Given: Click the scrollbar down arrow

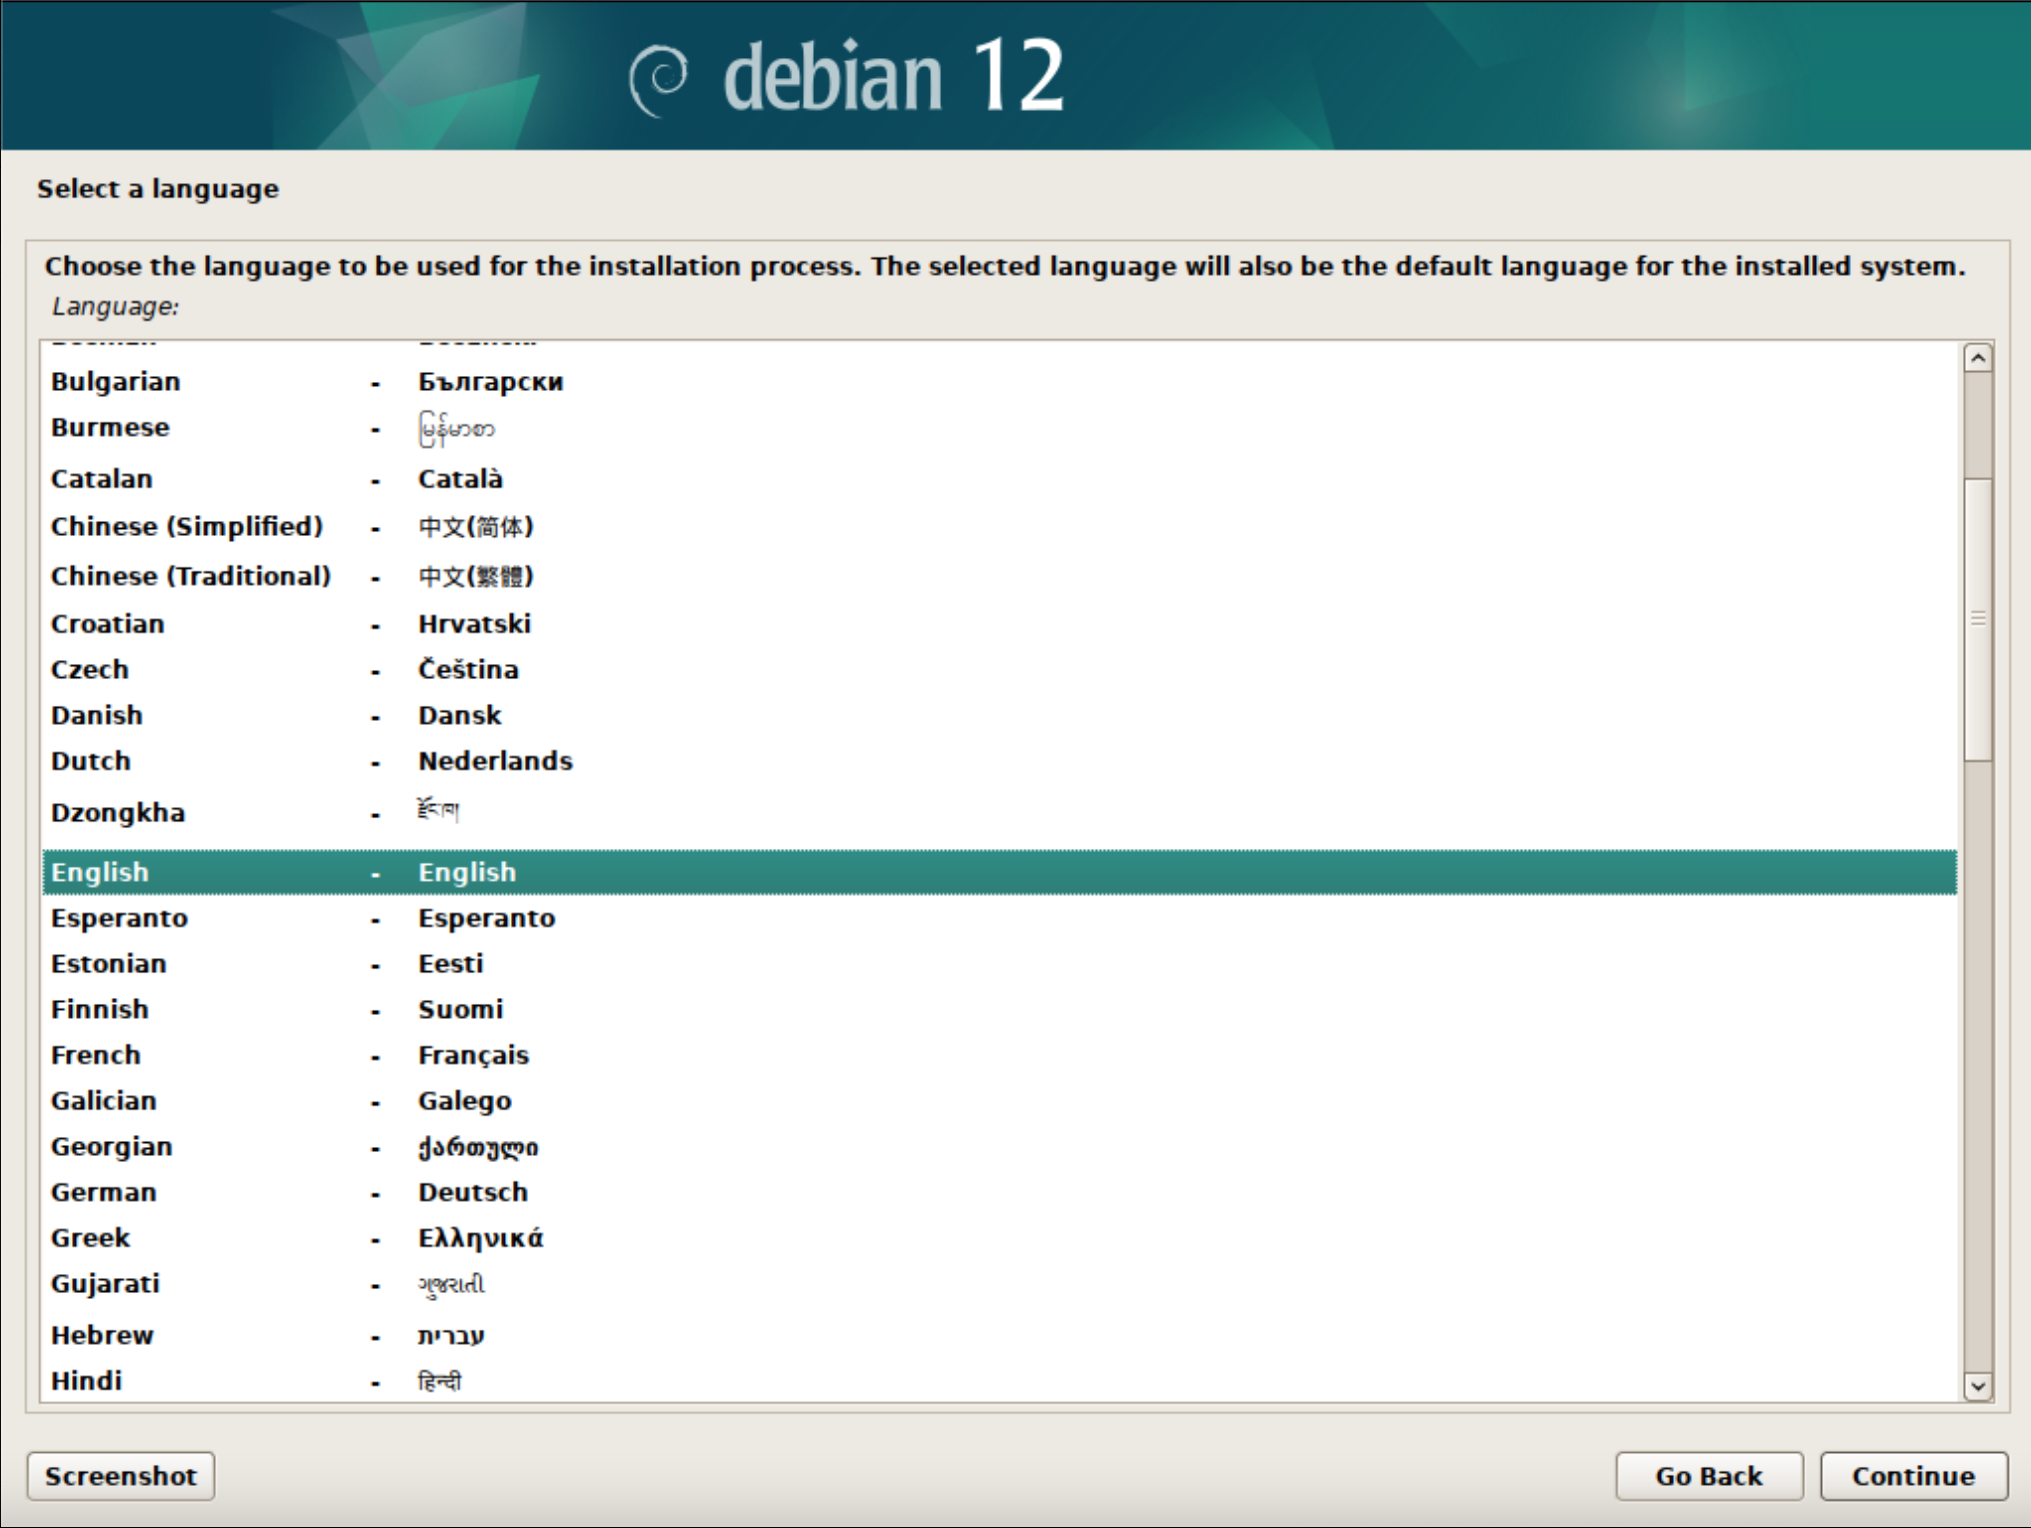Looking at the screenshot, I should click(x=1977, y=1386).
